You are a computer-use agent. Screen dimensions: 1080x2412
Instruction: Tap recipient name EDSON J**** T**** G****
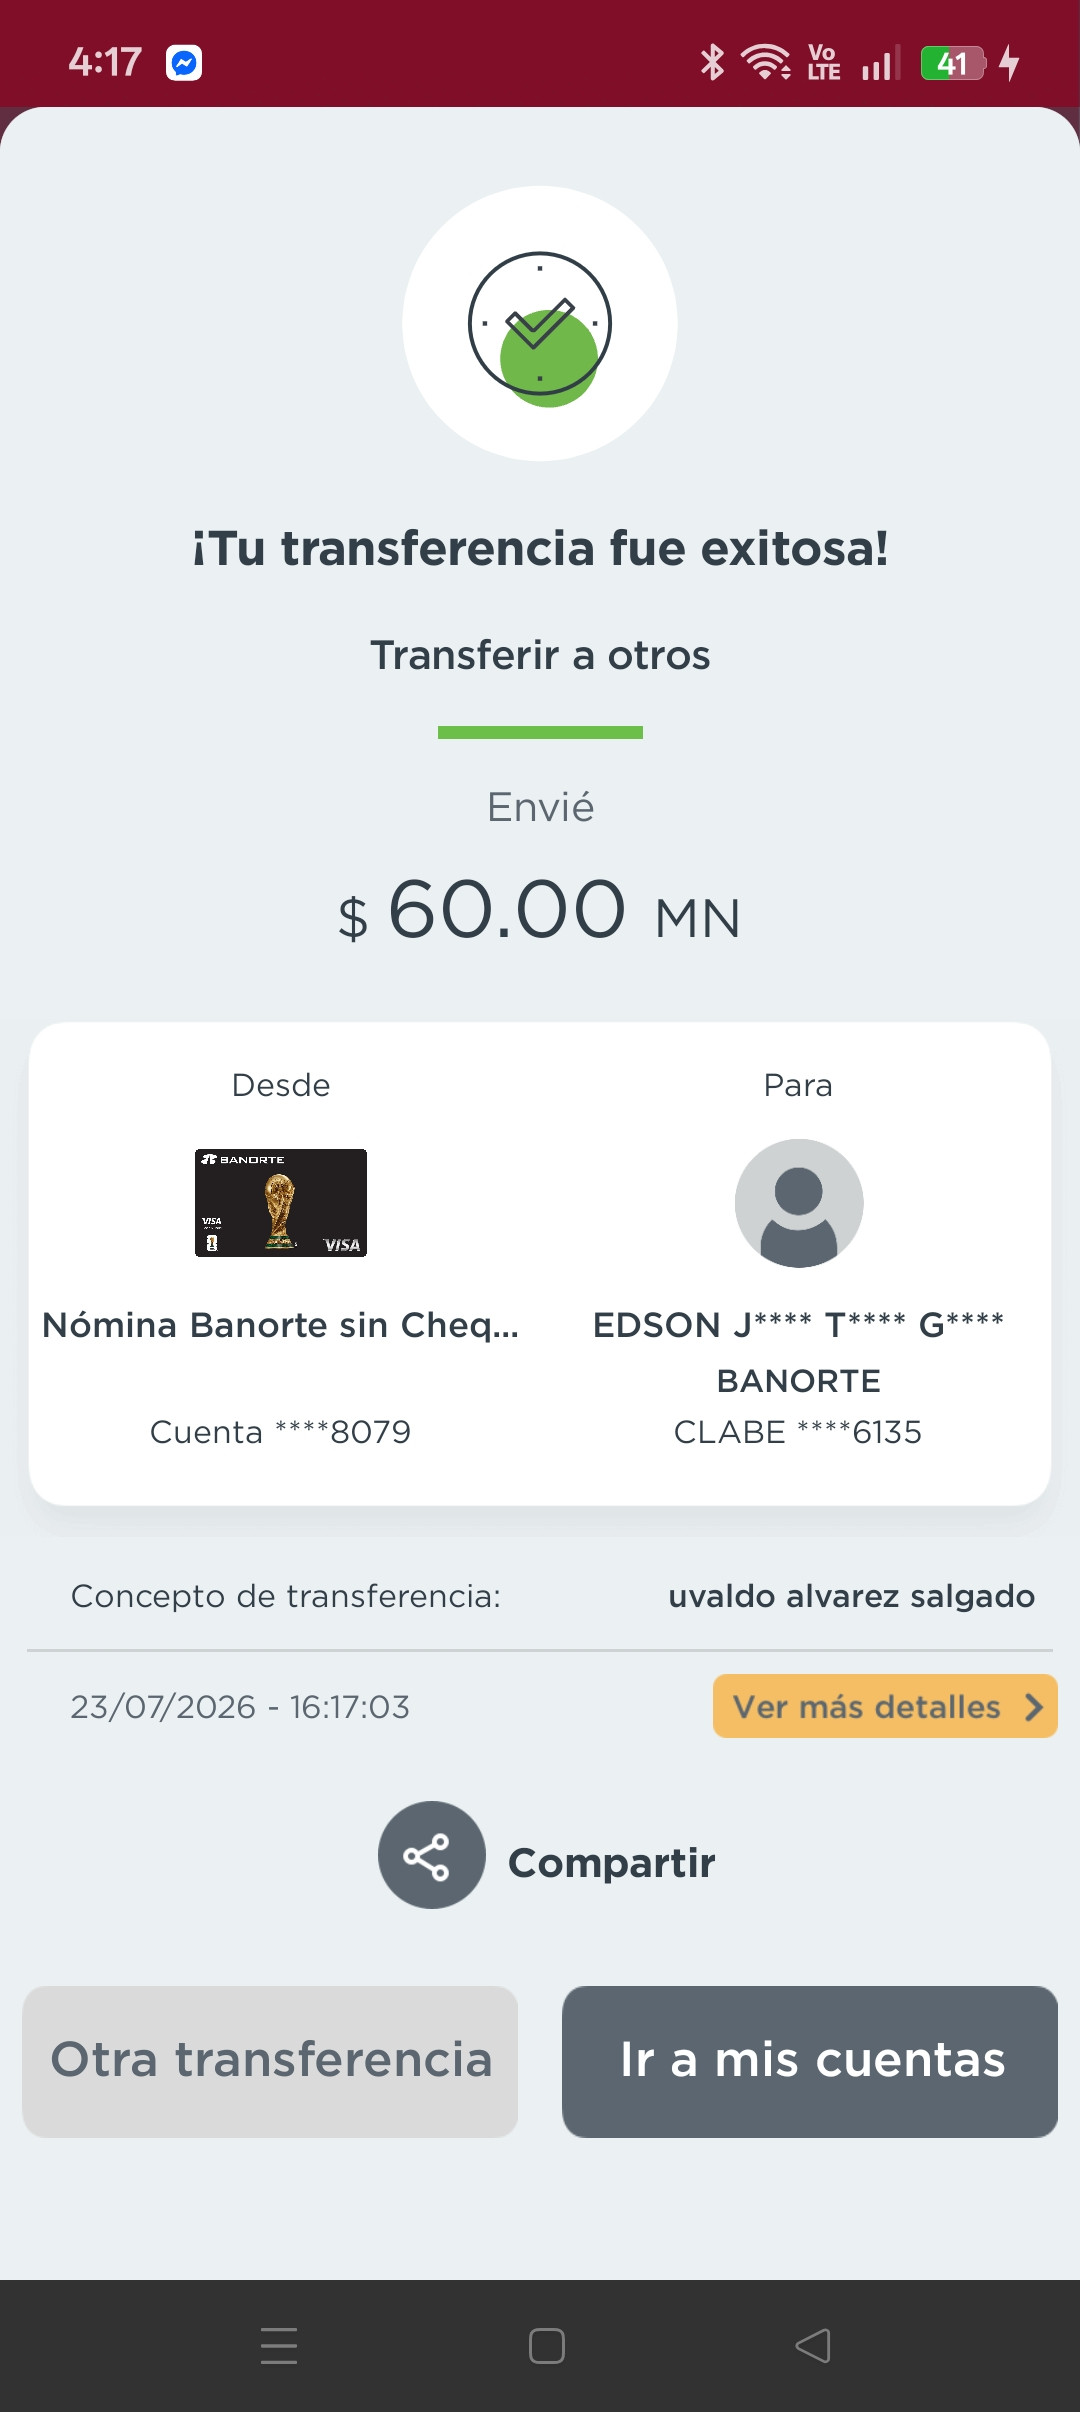click(799, 1325)
